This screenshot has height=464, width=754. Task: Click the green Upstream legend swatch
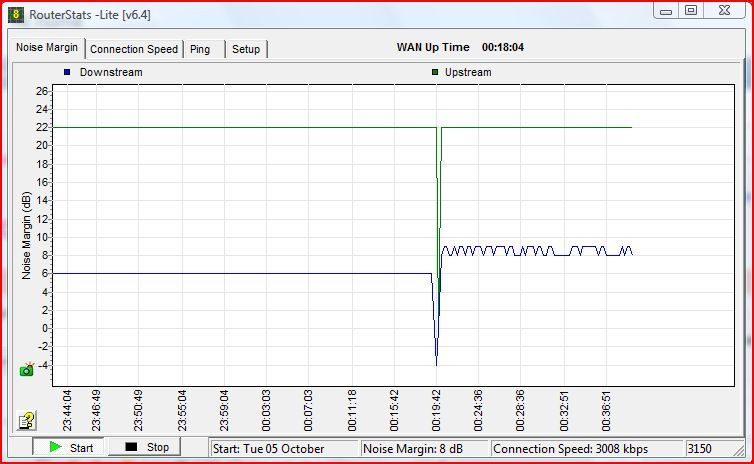[x=435, y=72]
